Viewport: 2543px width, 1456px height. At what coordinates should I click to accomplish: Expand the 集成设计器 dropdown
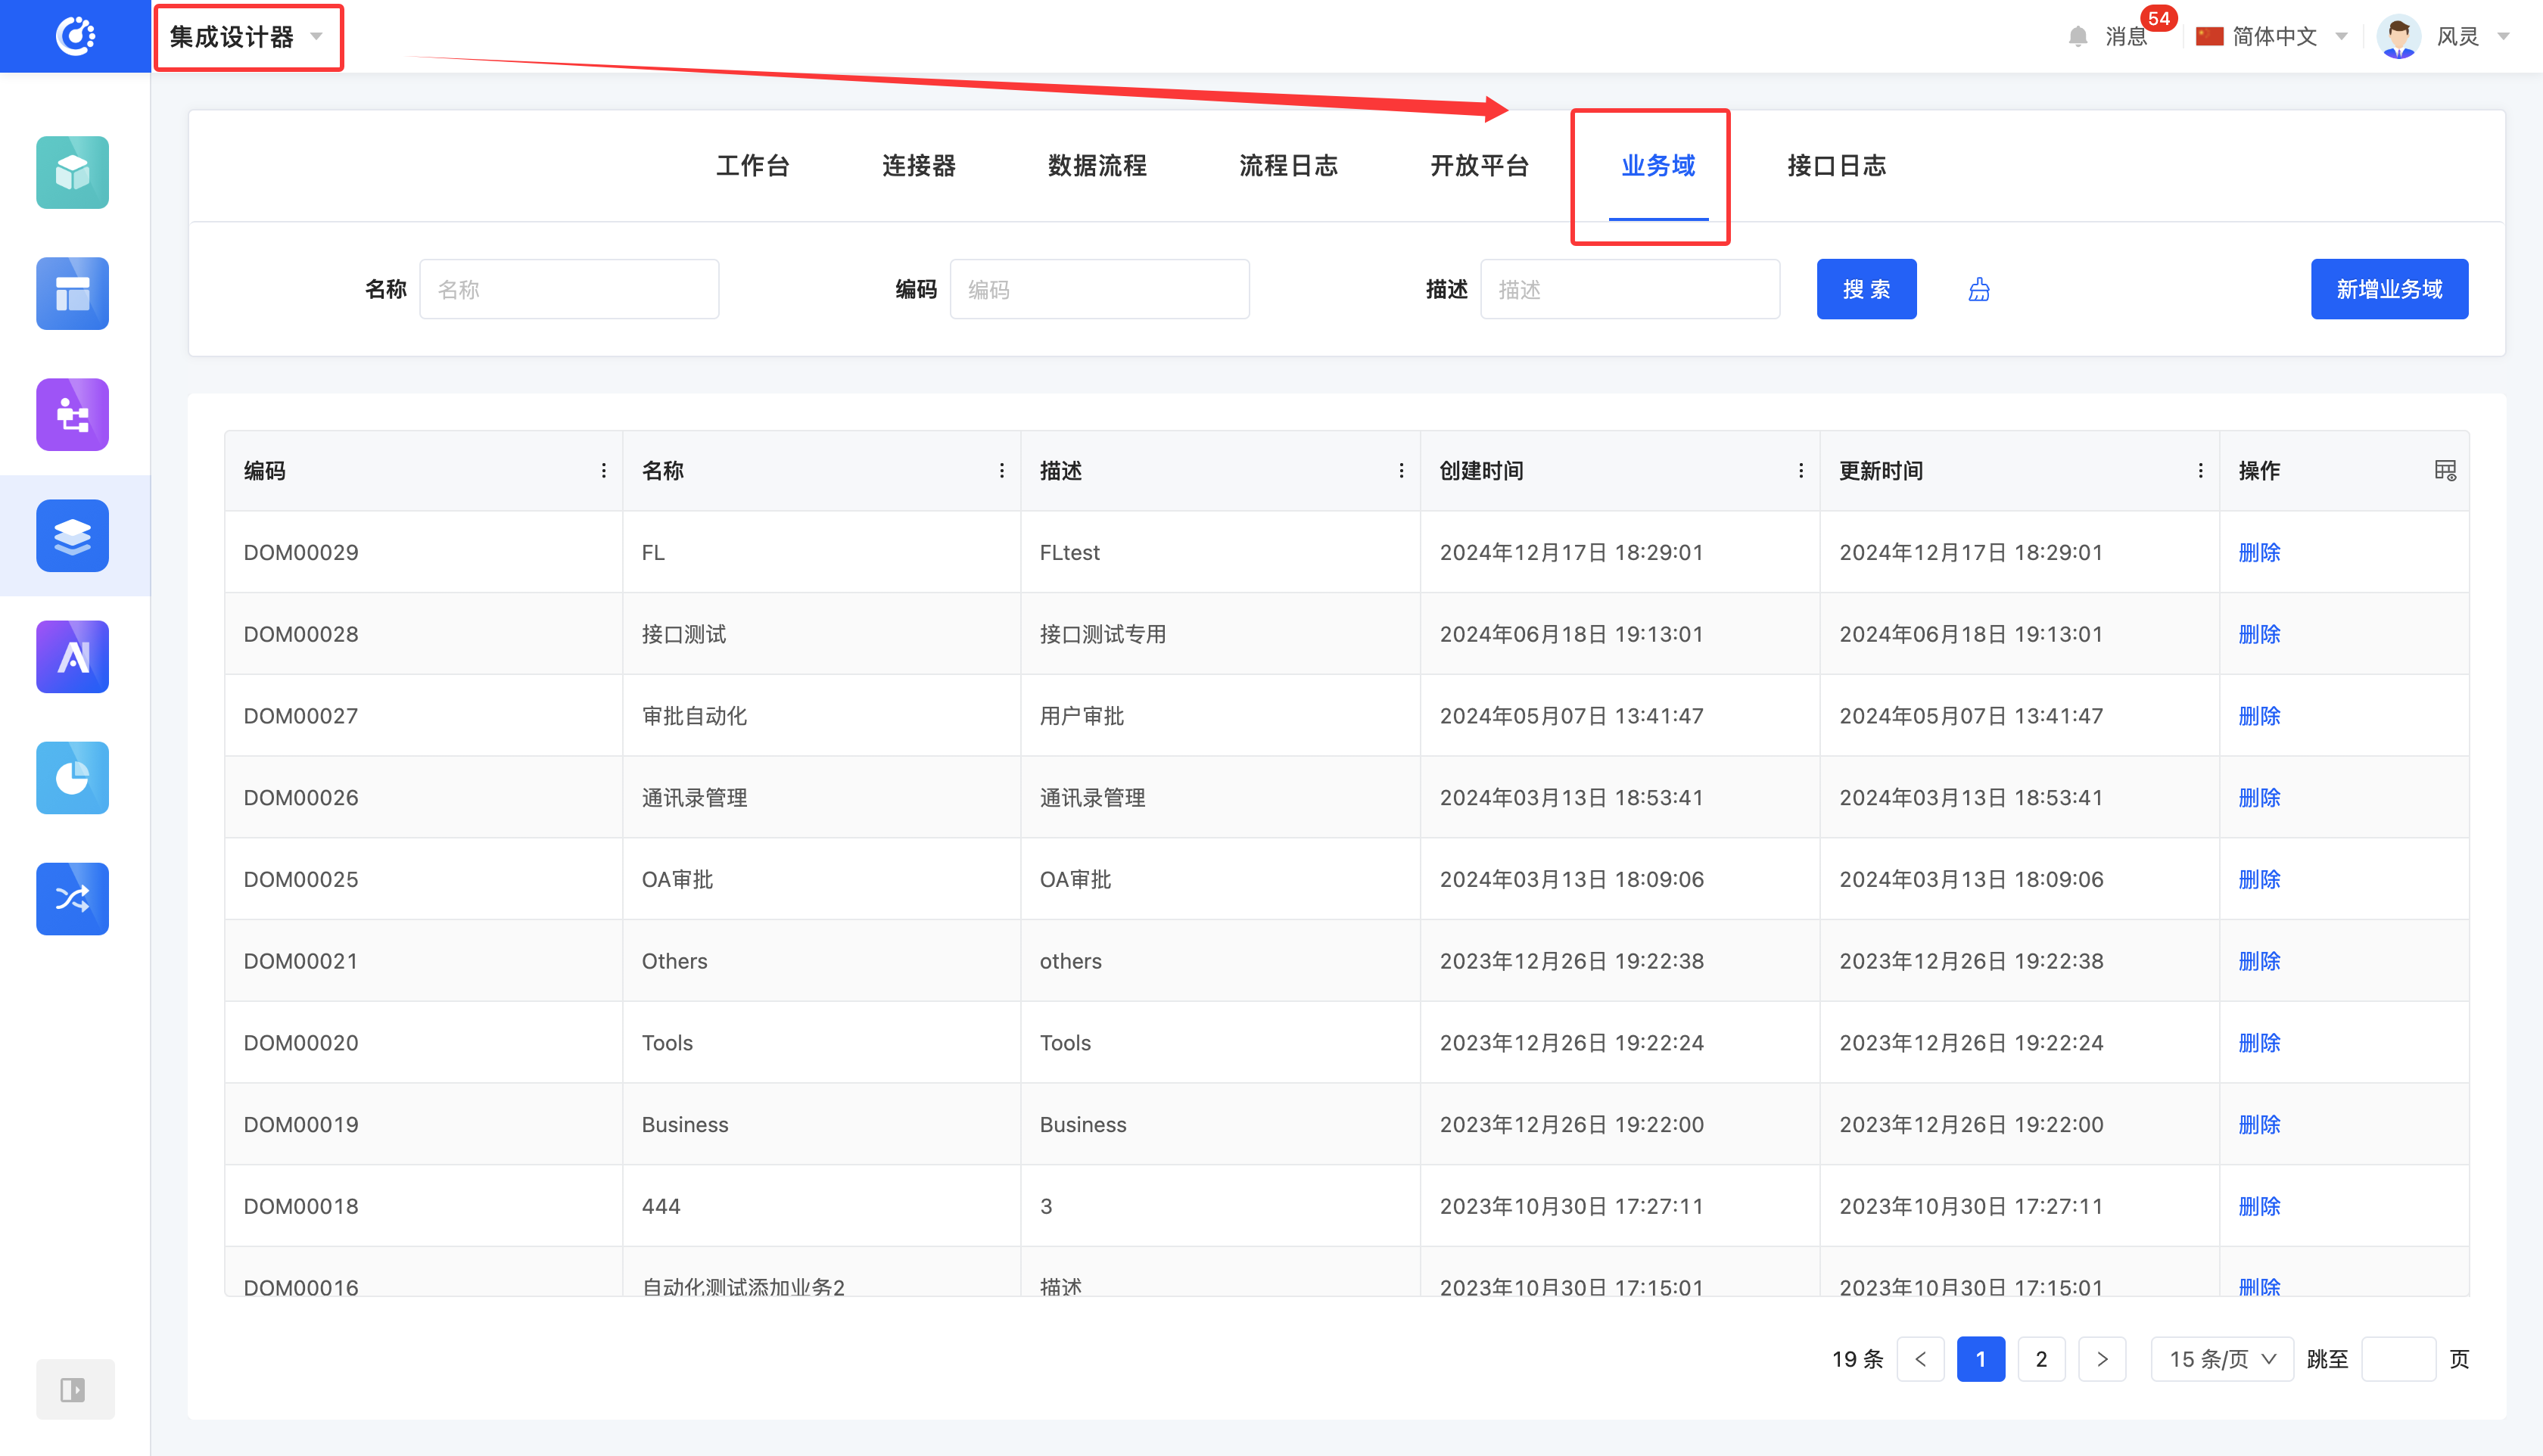247,37
